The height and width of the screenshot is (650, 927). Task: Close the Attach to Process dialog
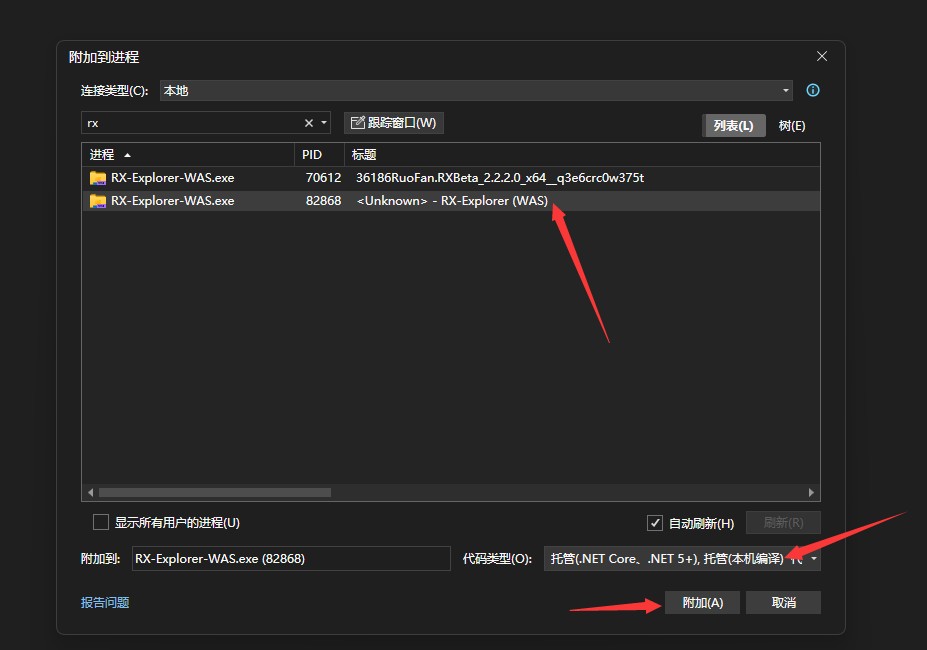coord(822,56)
